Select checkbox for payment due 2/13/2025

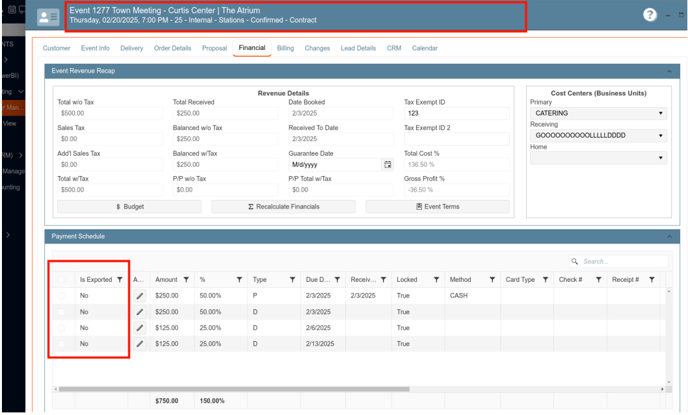tap(61, 344)
